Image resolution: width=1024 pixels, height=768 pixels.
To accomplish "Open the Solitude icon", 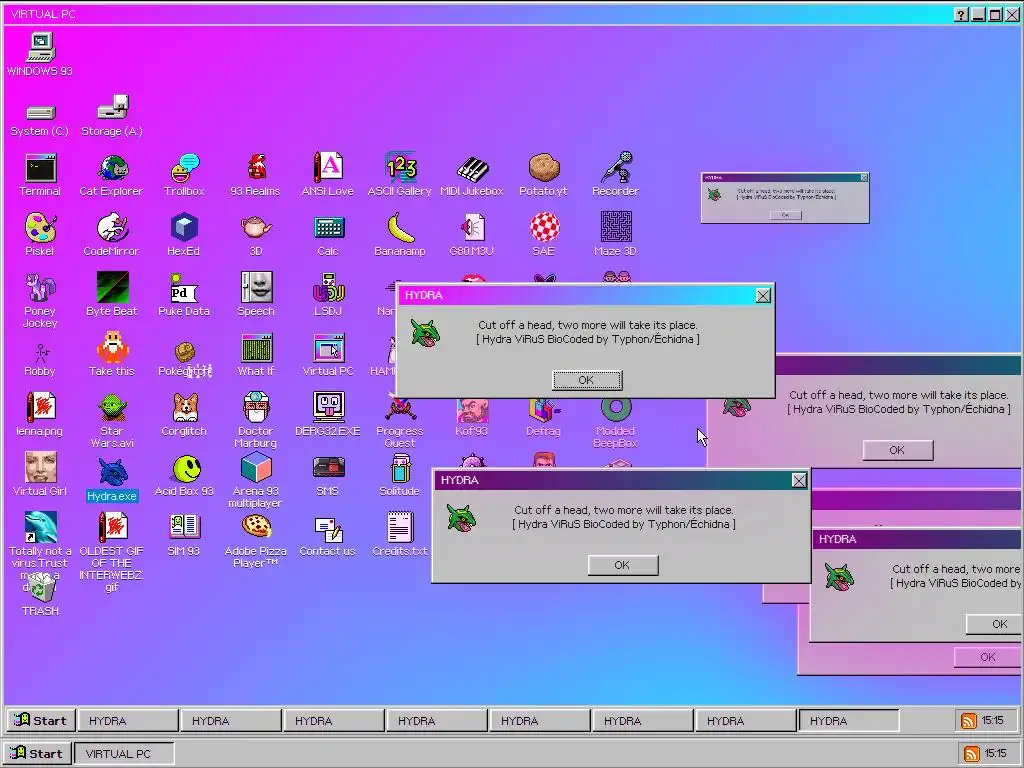I will tap(400, 468).
